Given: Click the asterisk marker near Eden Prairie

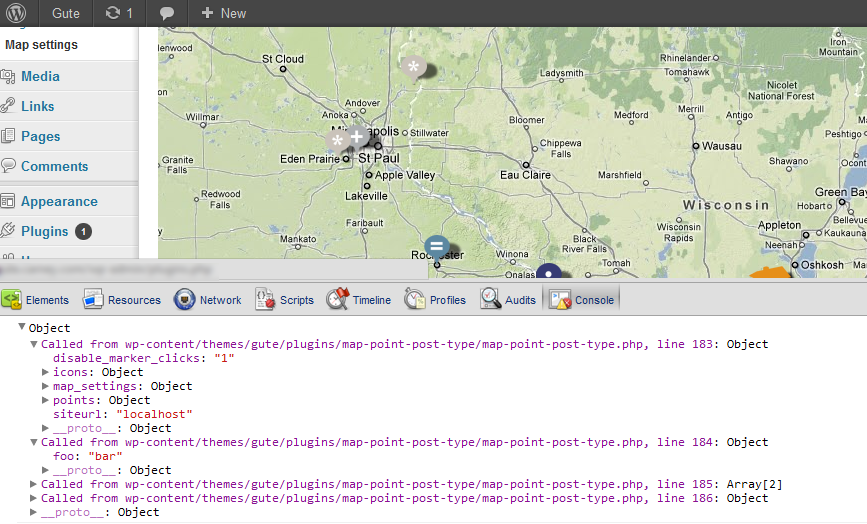Looking at the screenshot, I should coord(337,142).
